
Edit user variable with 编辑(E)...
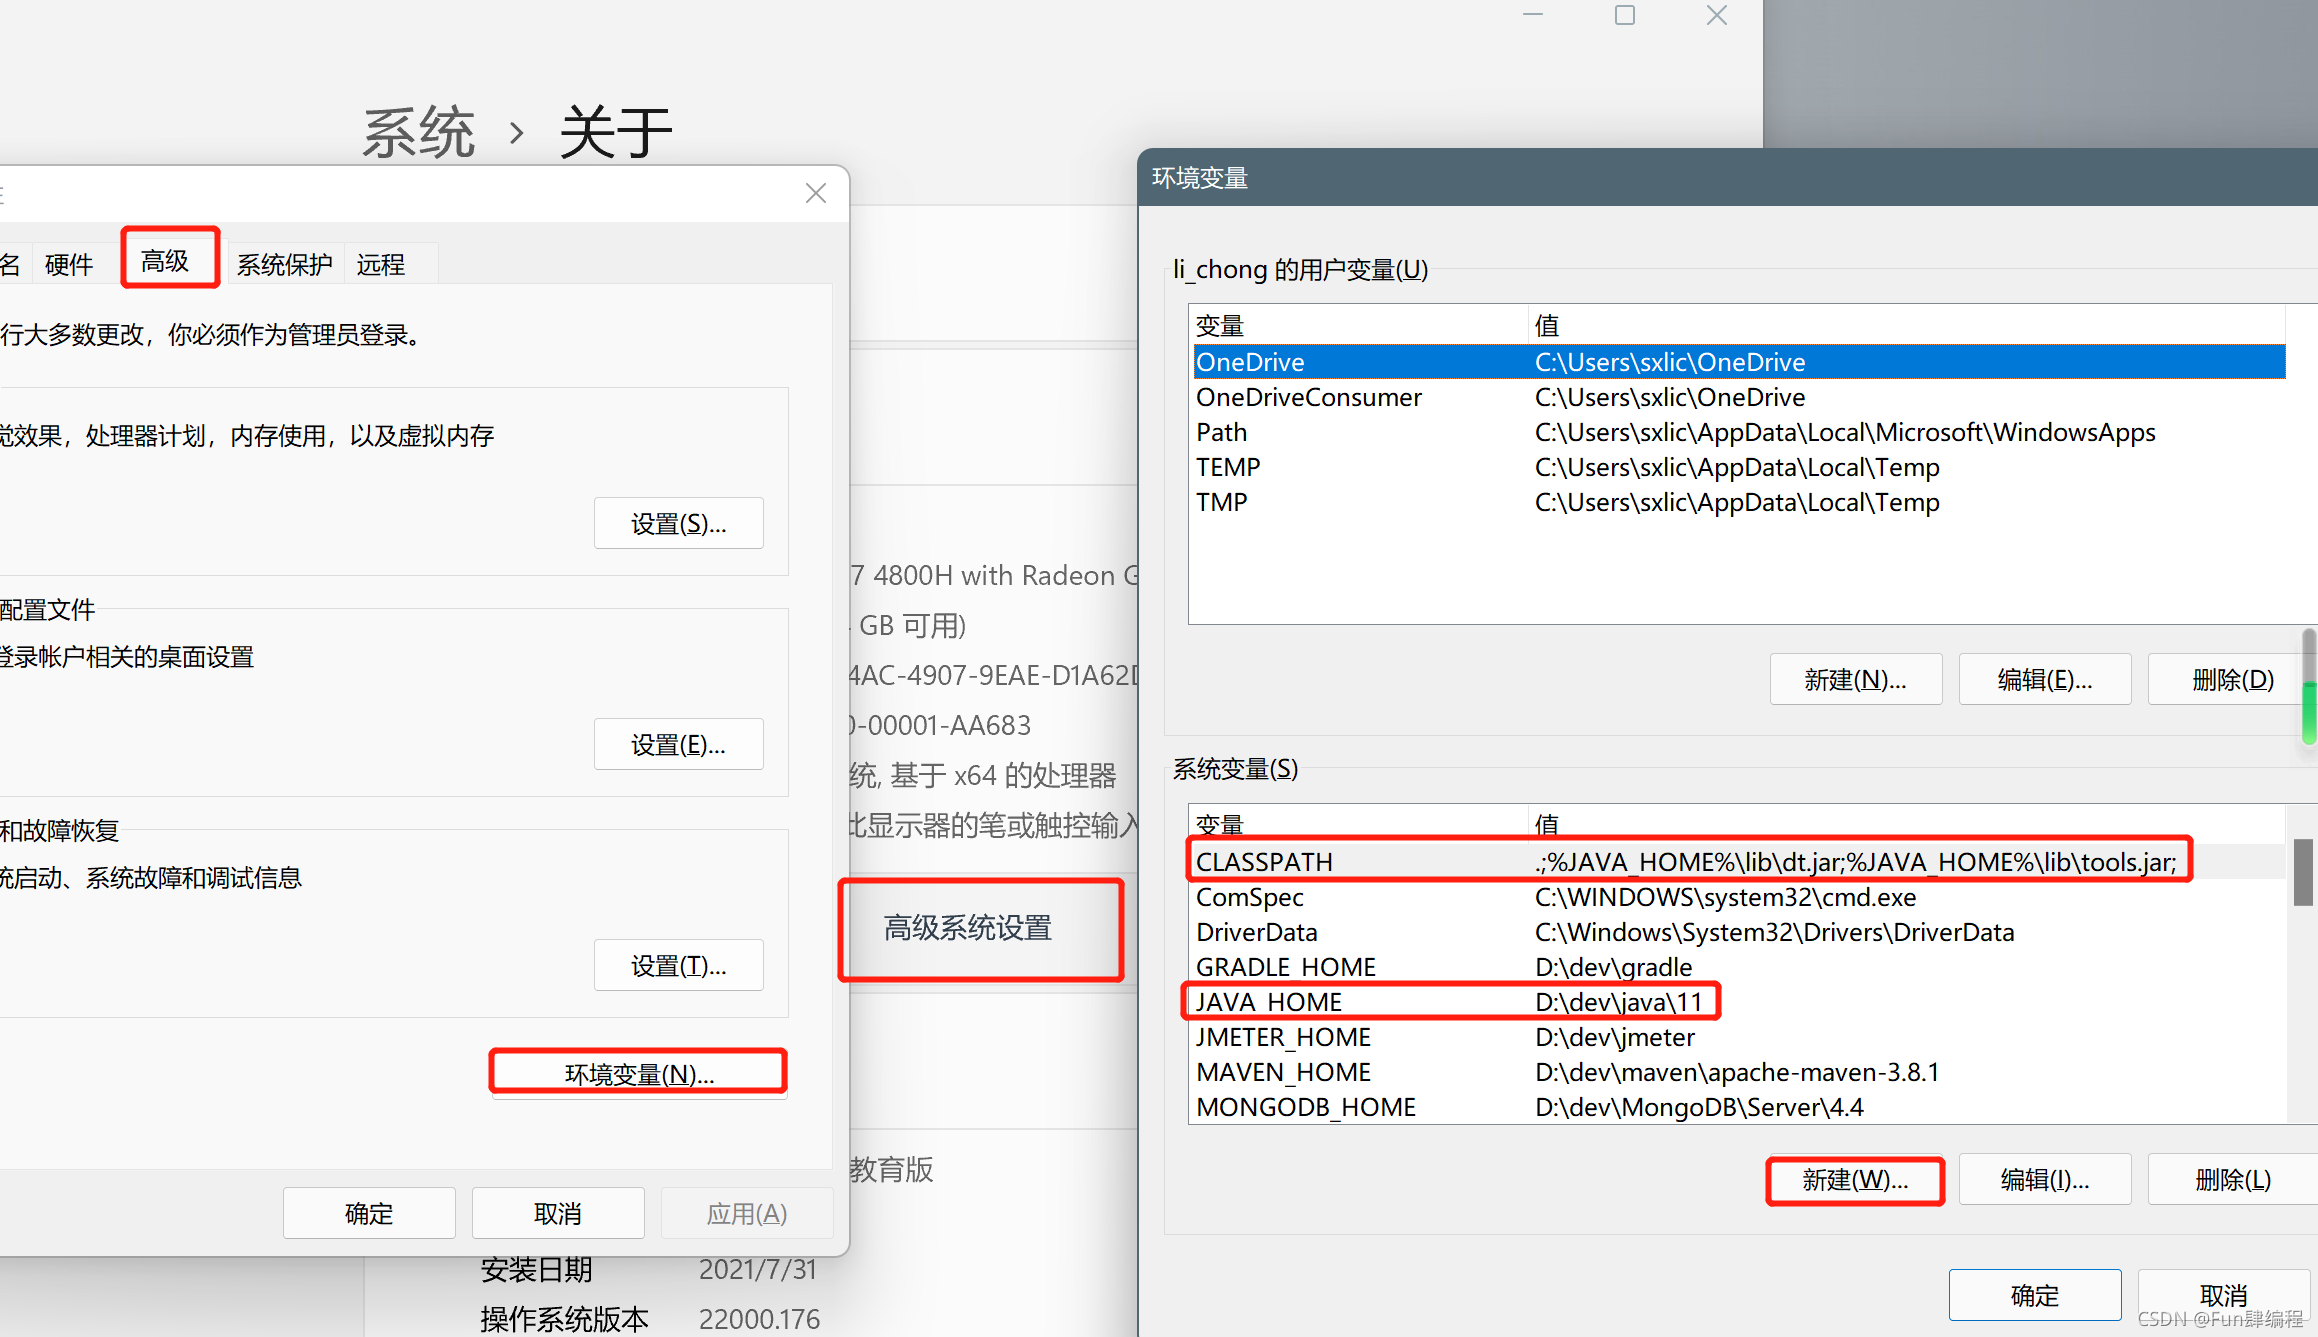2043,680
